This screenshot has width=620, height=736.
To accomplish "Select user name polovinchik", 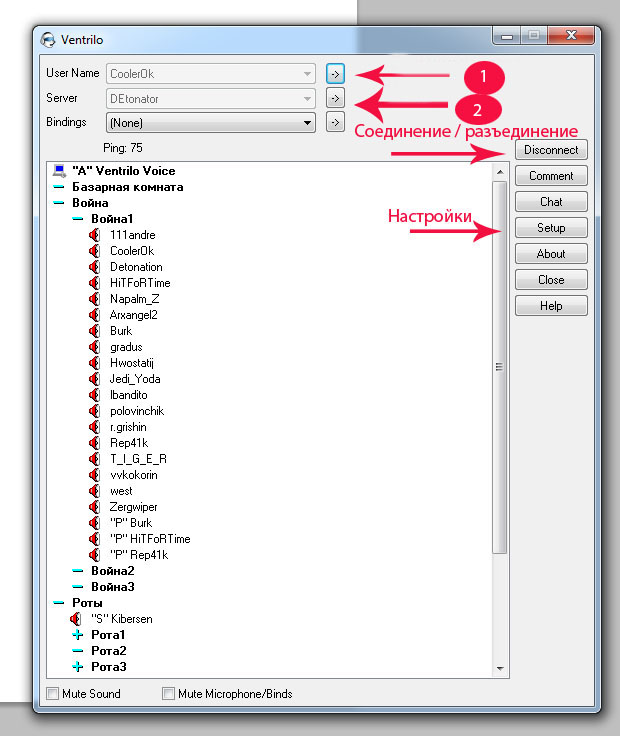I will point(137,411).
